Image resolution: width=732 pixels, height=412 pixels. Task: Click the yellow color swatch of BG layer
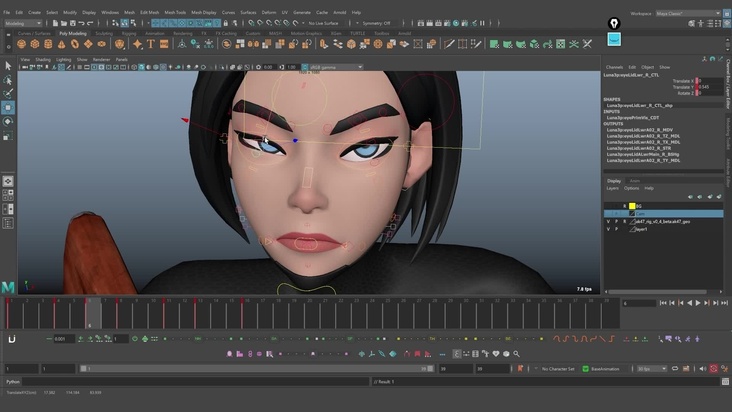click(x=634, y=205)
